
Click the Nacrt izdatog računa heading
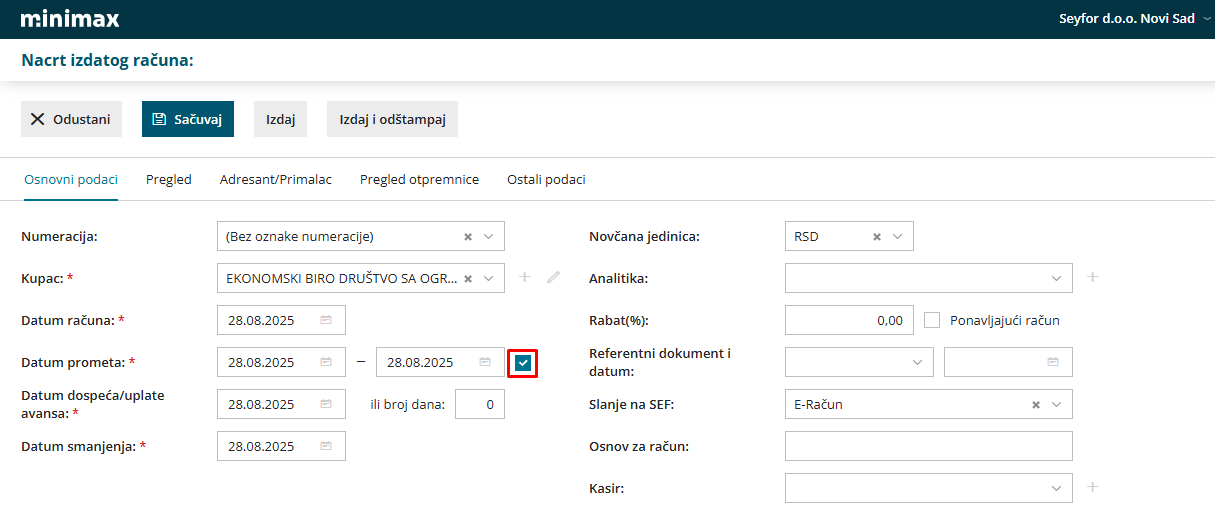click(107, 61)
